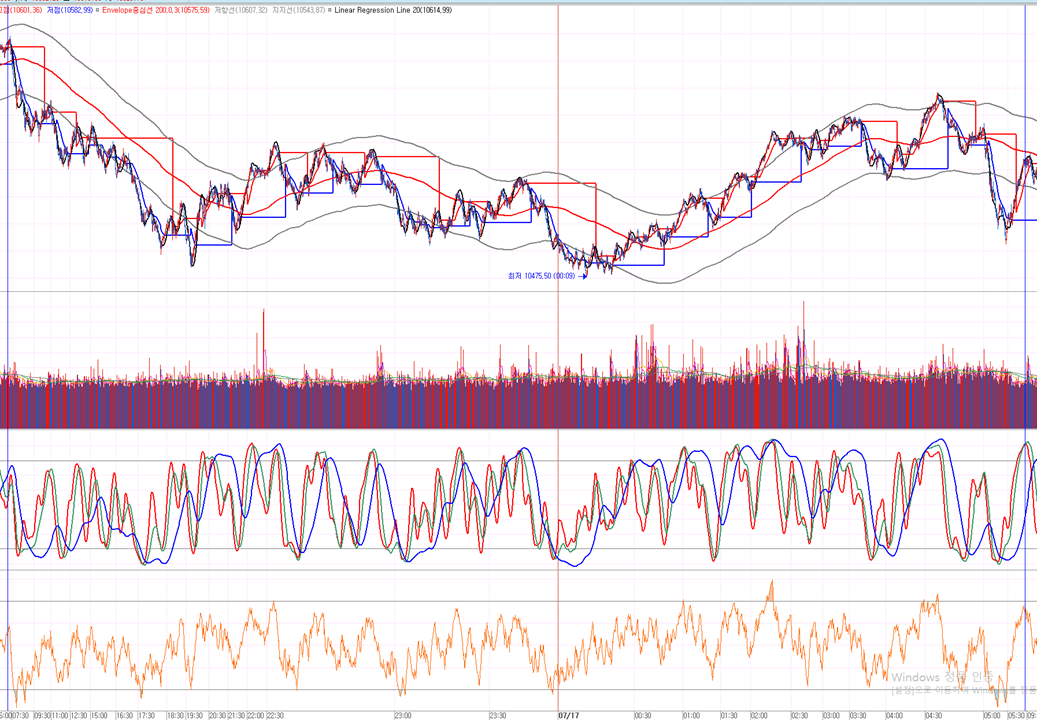Click the 02:00 time axis label

click(x=759, y=715)
